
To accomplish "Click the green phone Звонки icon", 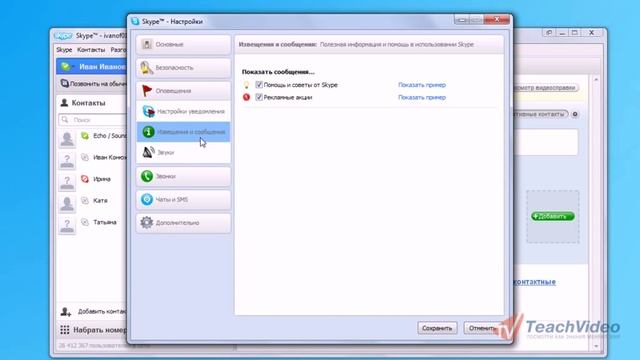I will click(x=147, y=176).
